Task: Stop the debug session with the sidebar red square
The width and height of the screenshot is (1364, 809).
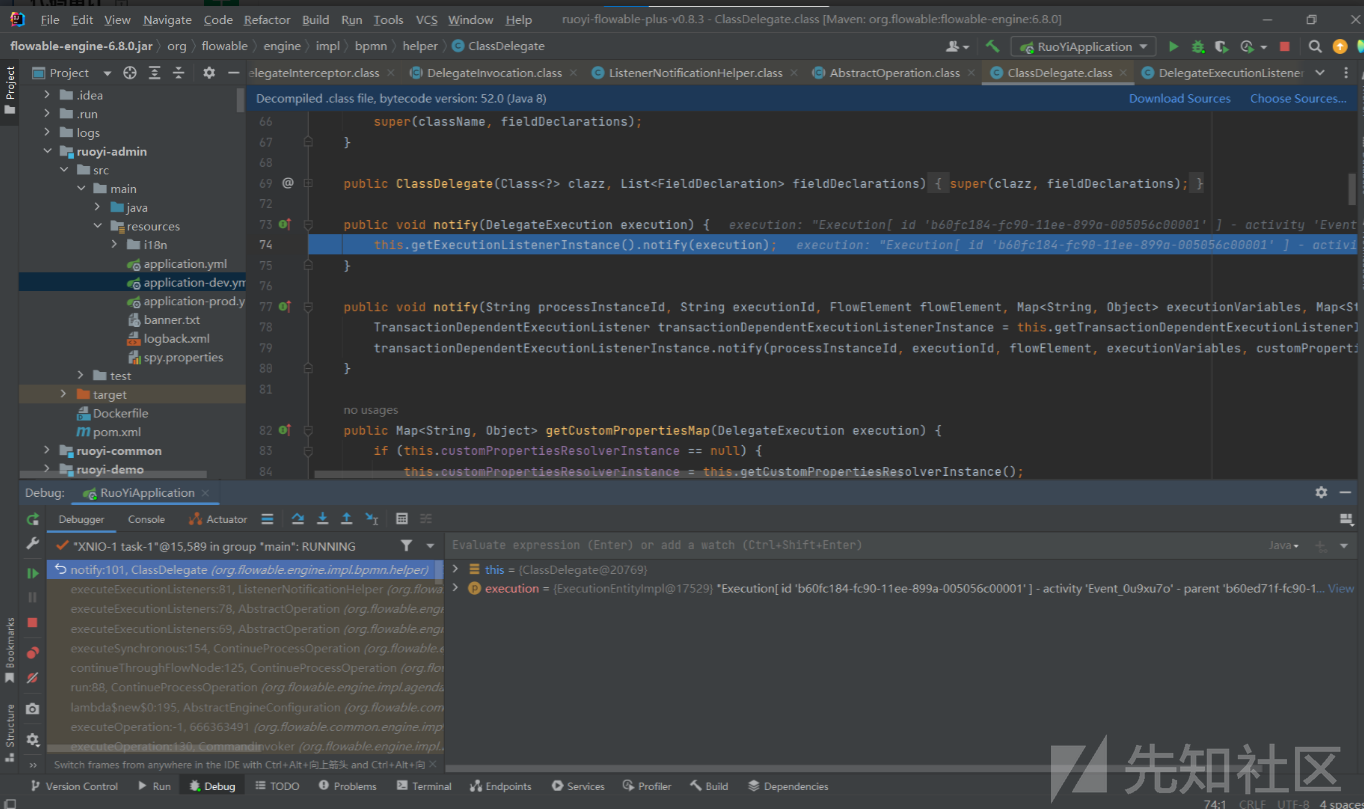Action: [33, 622]
